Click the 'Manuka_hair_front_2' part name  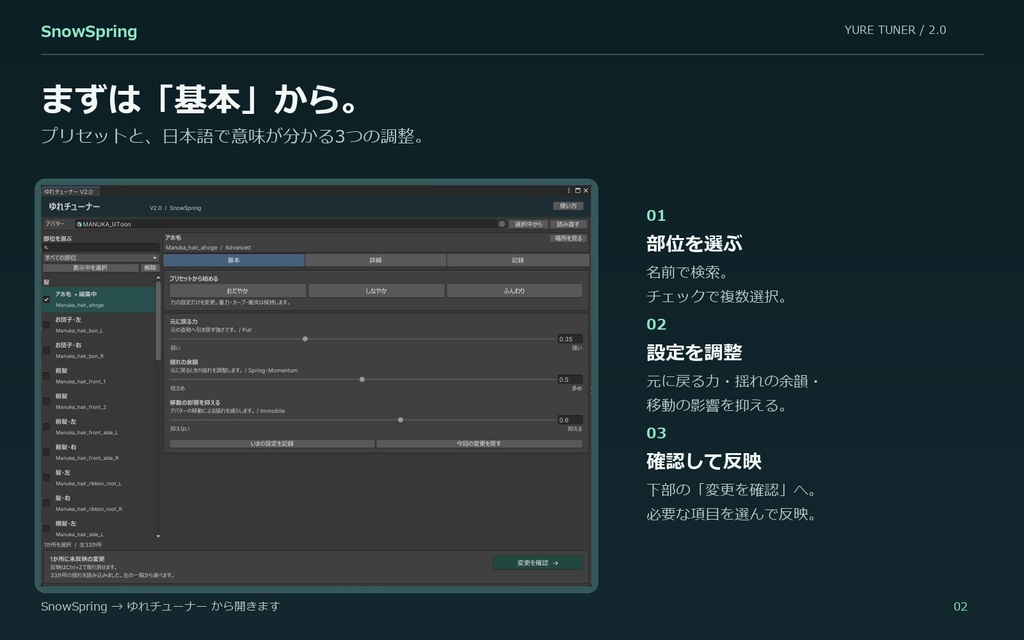[x=81, y=407]
